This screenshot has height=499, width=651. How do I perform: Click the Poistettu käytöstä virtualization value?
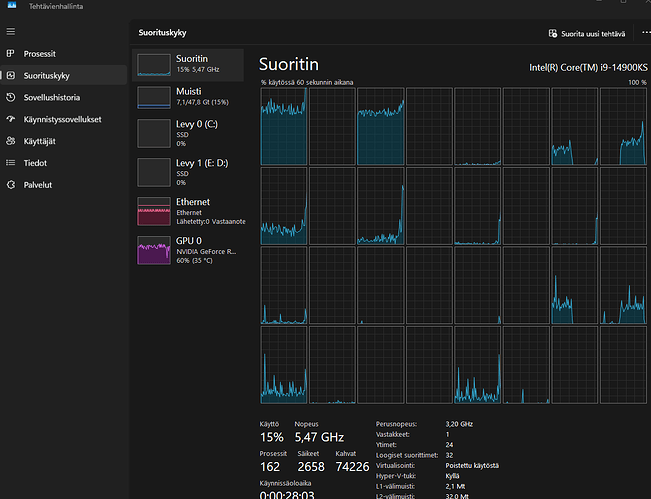(472, 466)
